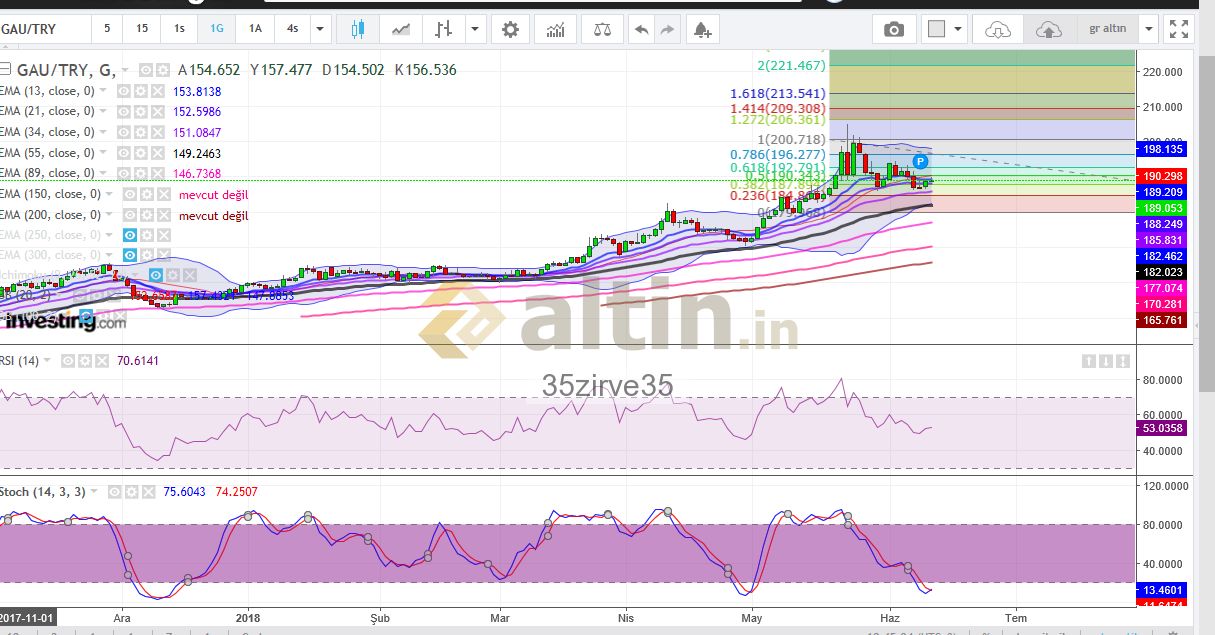Image resolution: width=1215 pixels, height=635 pixels.
Task: Select the 15 minute timeframe
Action: 142,29
